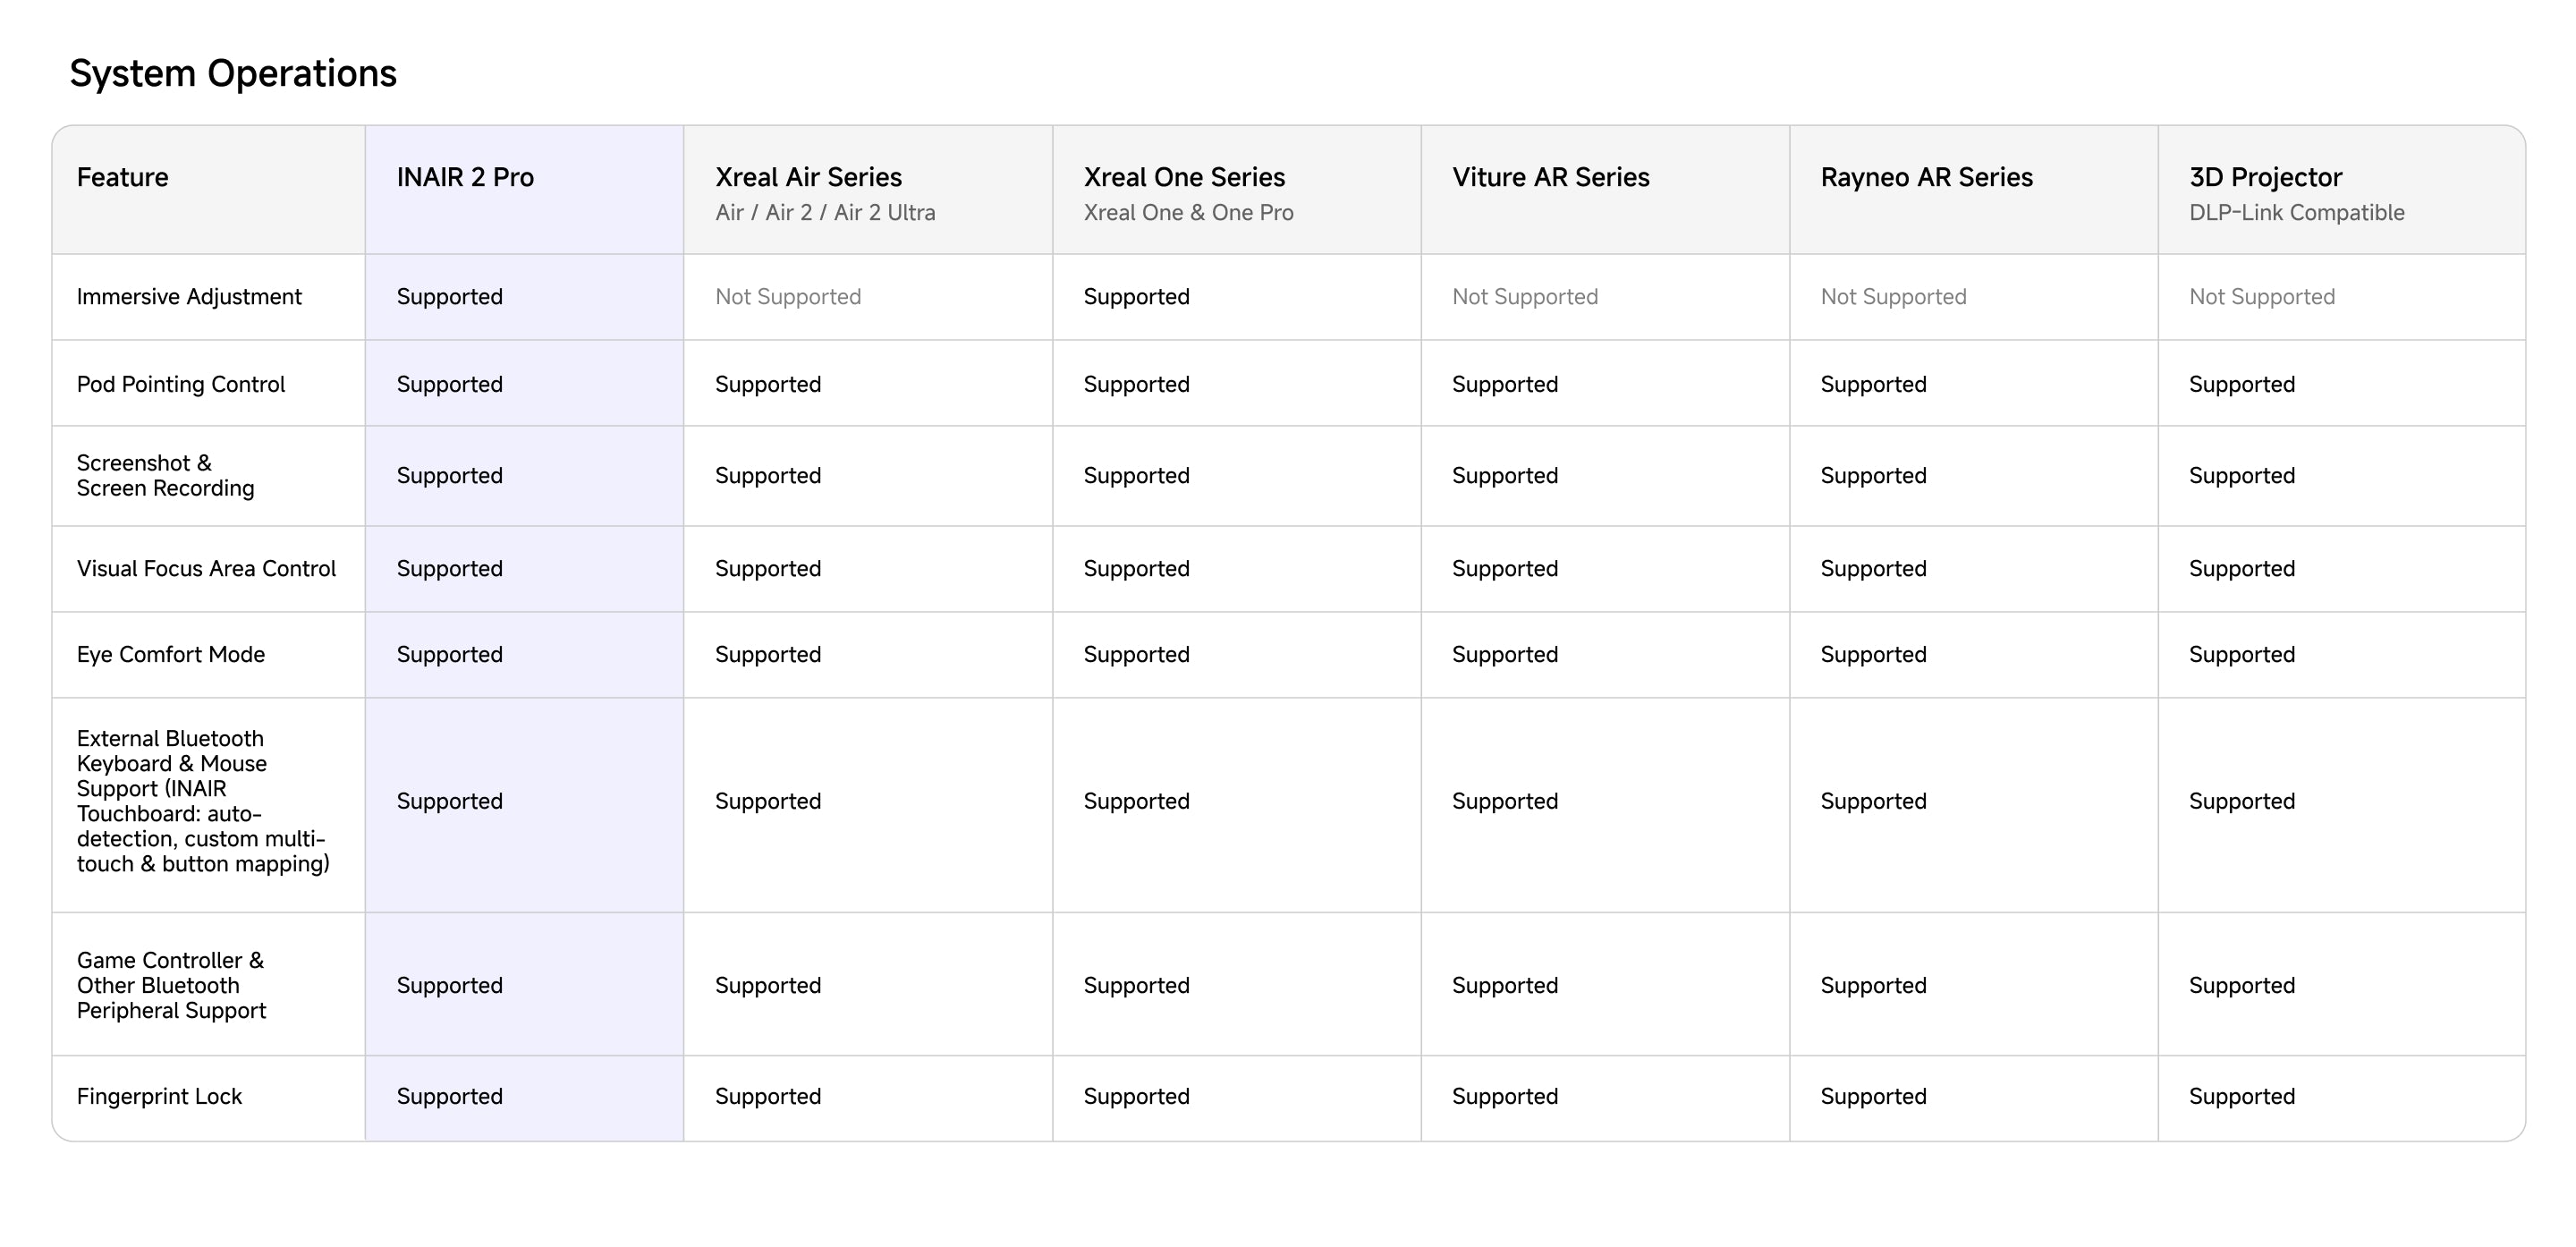Screen dimensions: 2576x1247
Task: Click the Eye Comfort Mode label
Action: coord(171,655)
